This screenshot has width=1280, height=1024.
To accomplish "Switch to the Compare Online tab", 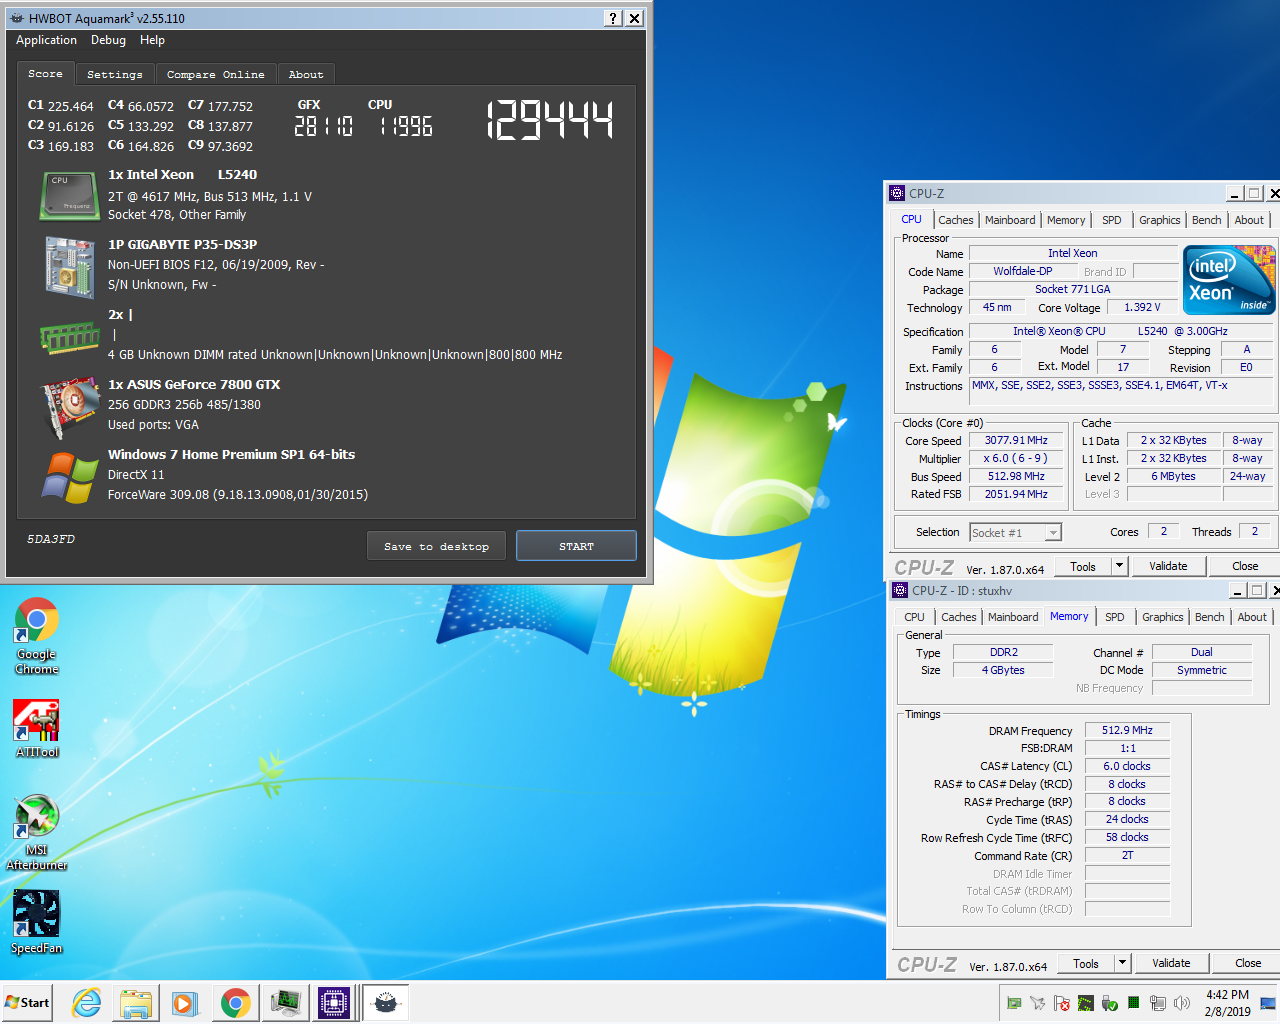I will point(215,74).
